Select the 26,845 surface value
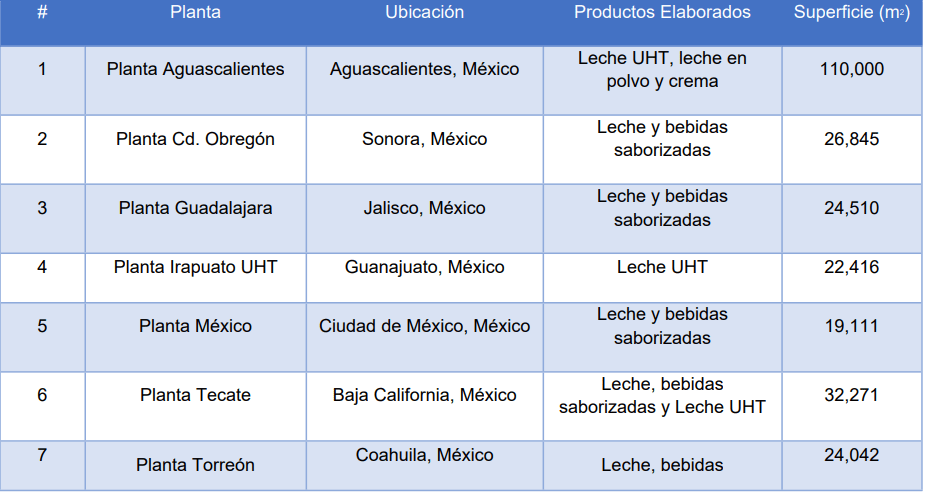925x492 pixels. 851,139
